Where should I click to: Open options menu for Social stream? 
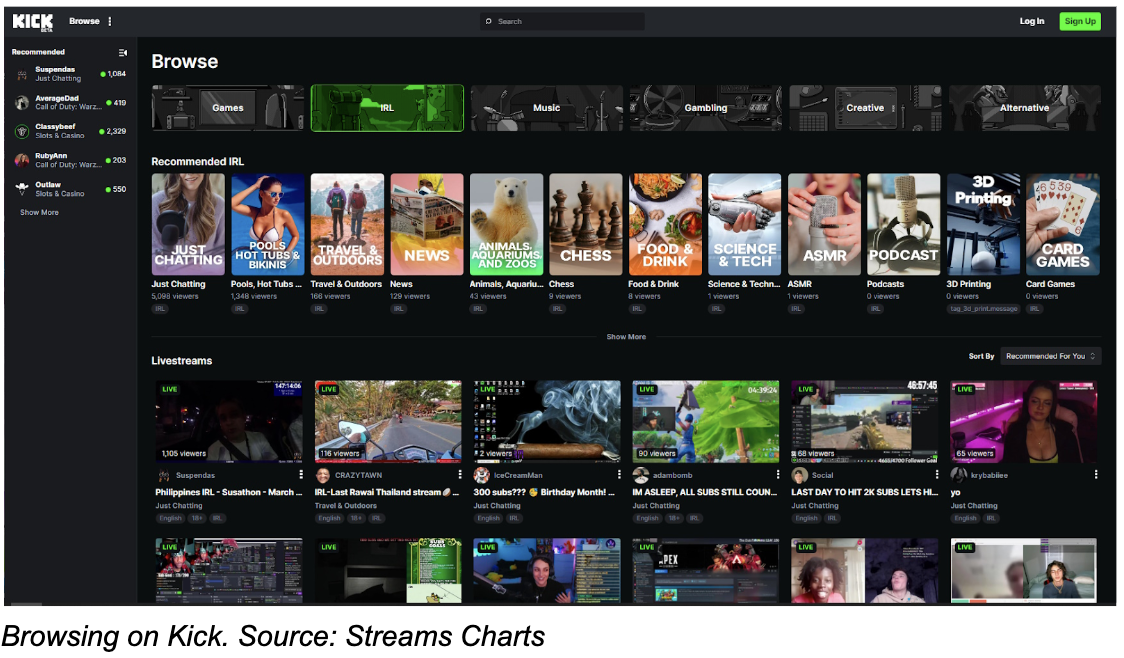(x=937, y=475)
